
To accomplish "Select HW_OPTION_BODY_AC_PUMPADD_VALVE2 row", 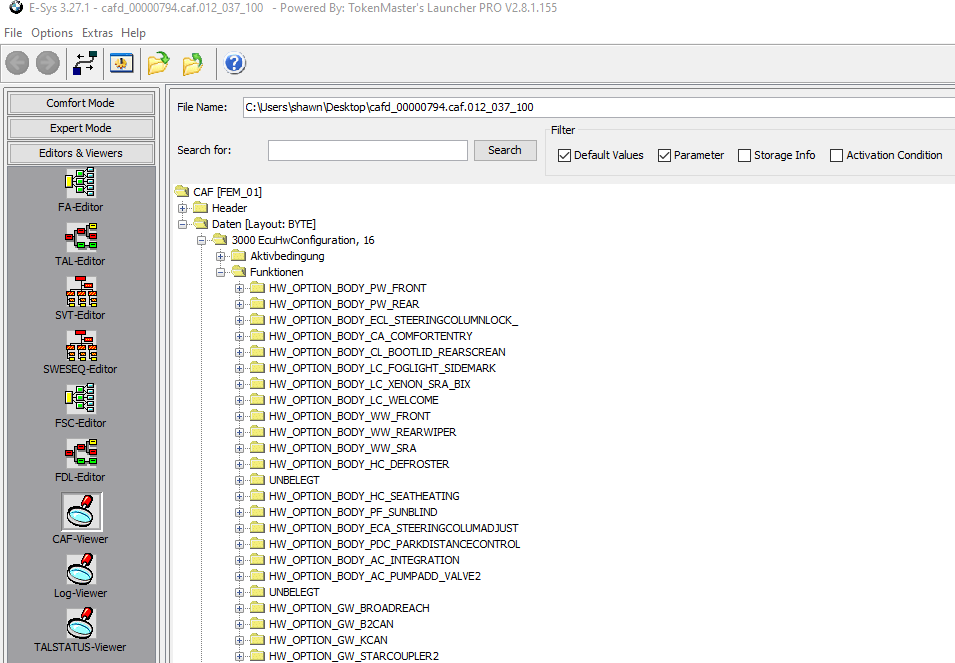I will [375, 576].
